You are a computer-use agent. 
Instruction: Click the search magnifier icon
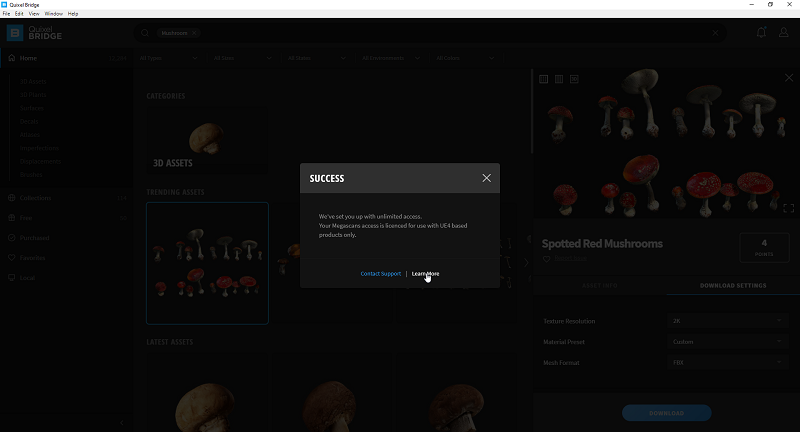145,33
